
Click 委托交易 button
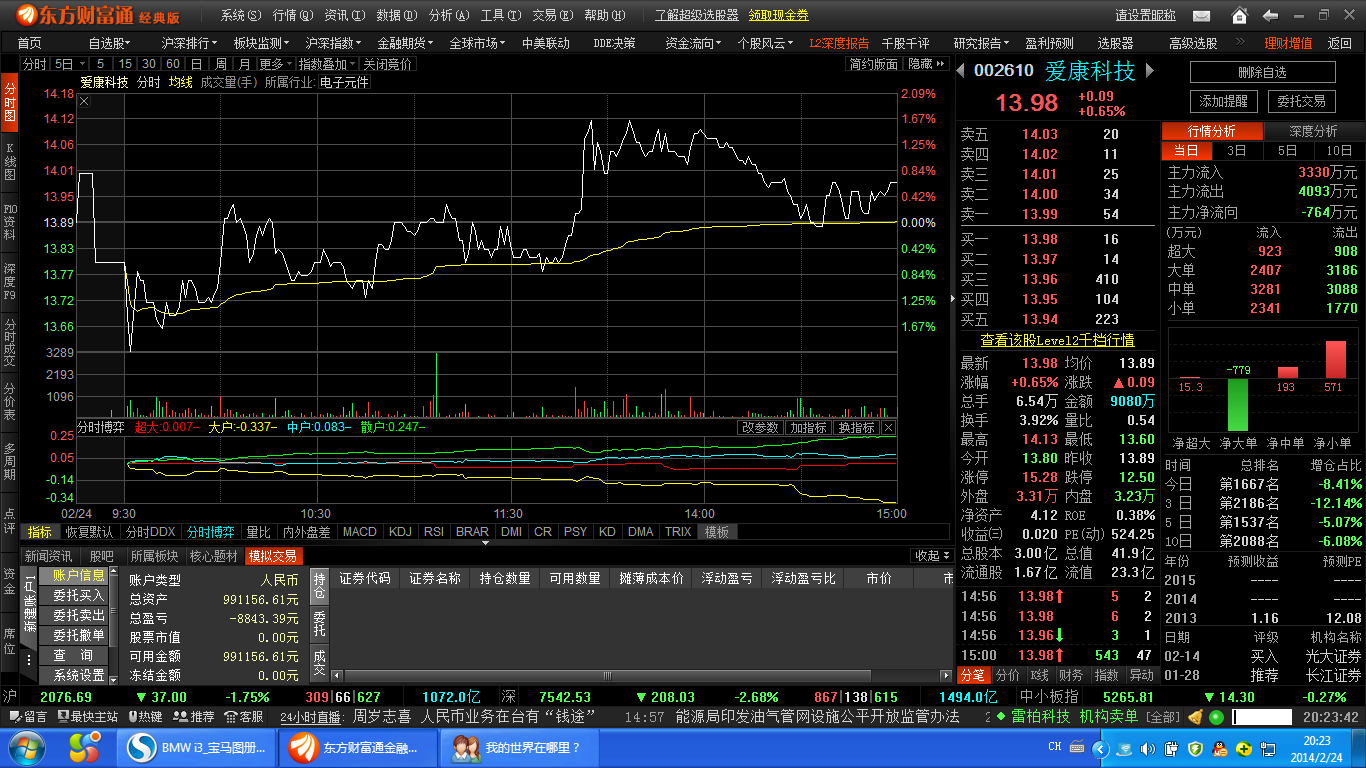click(x=1301, y=101)
